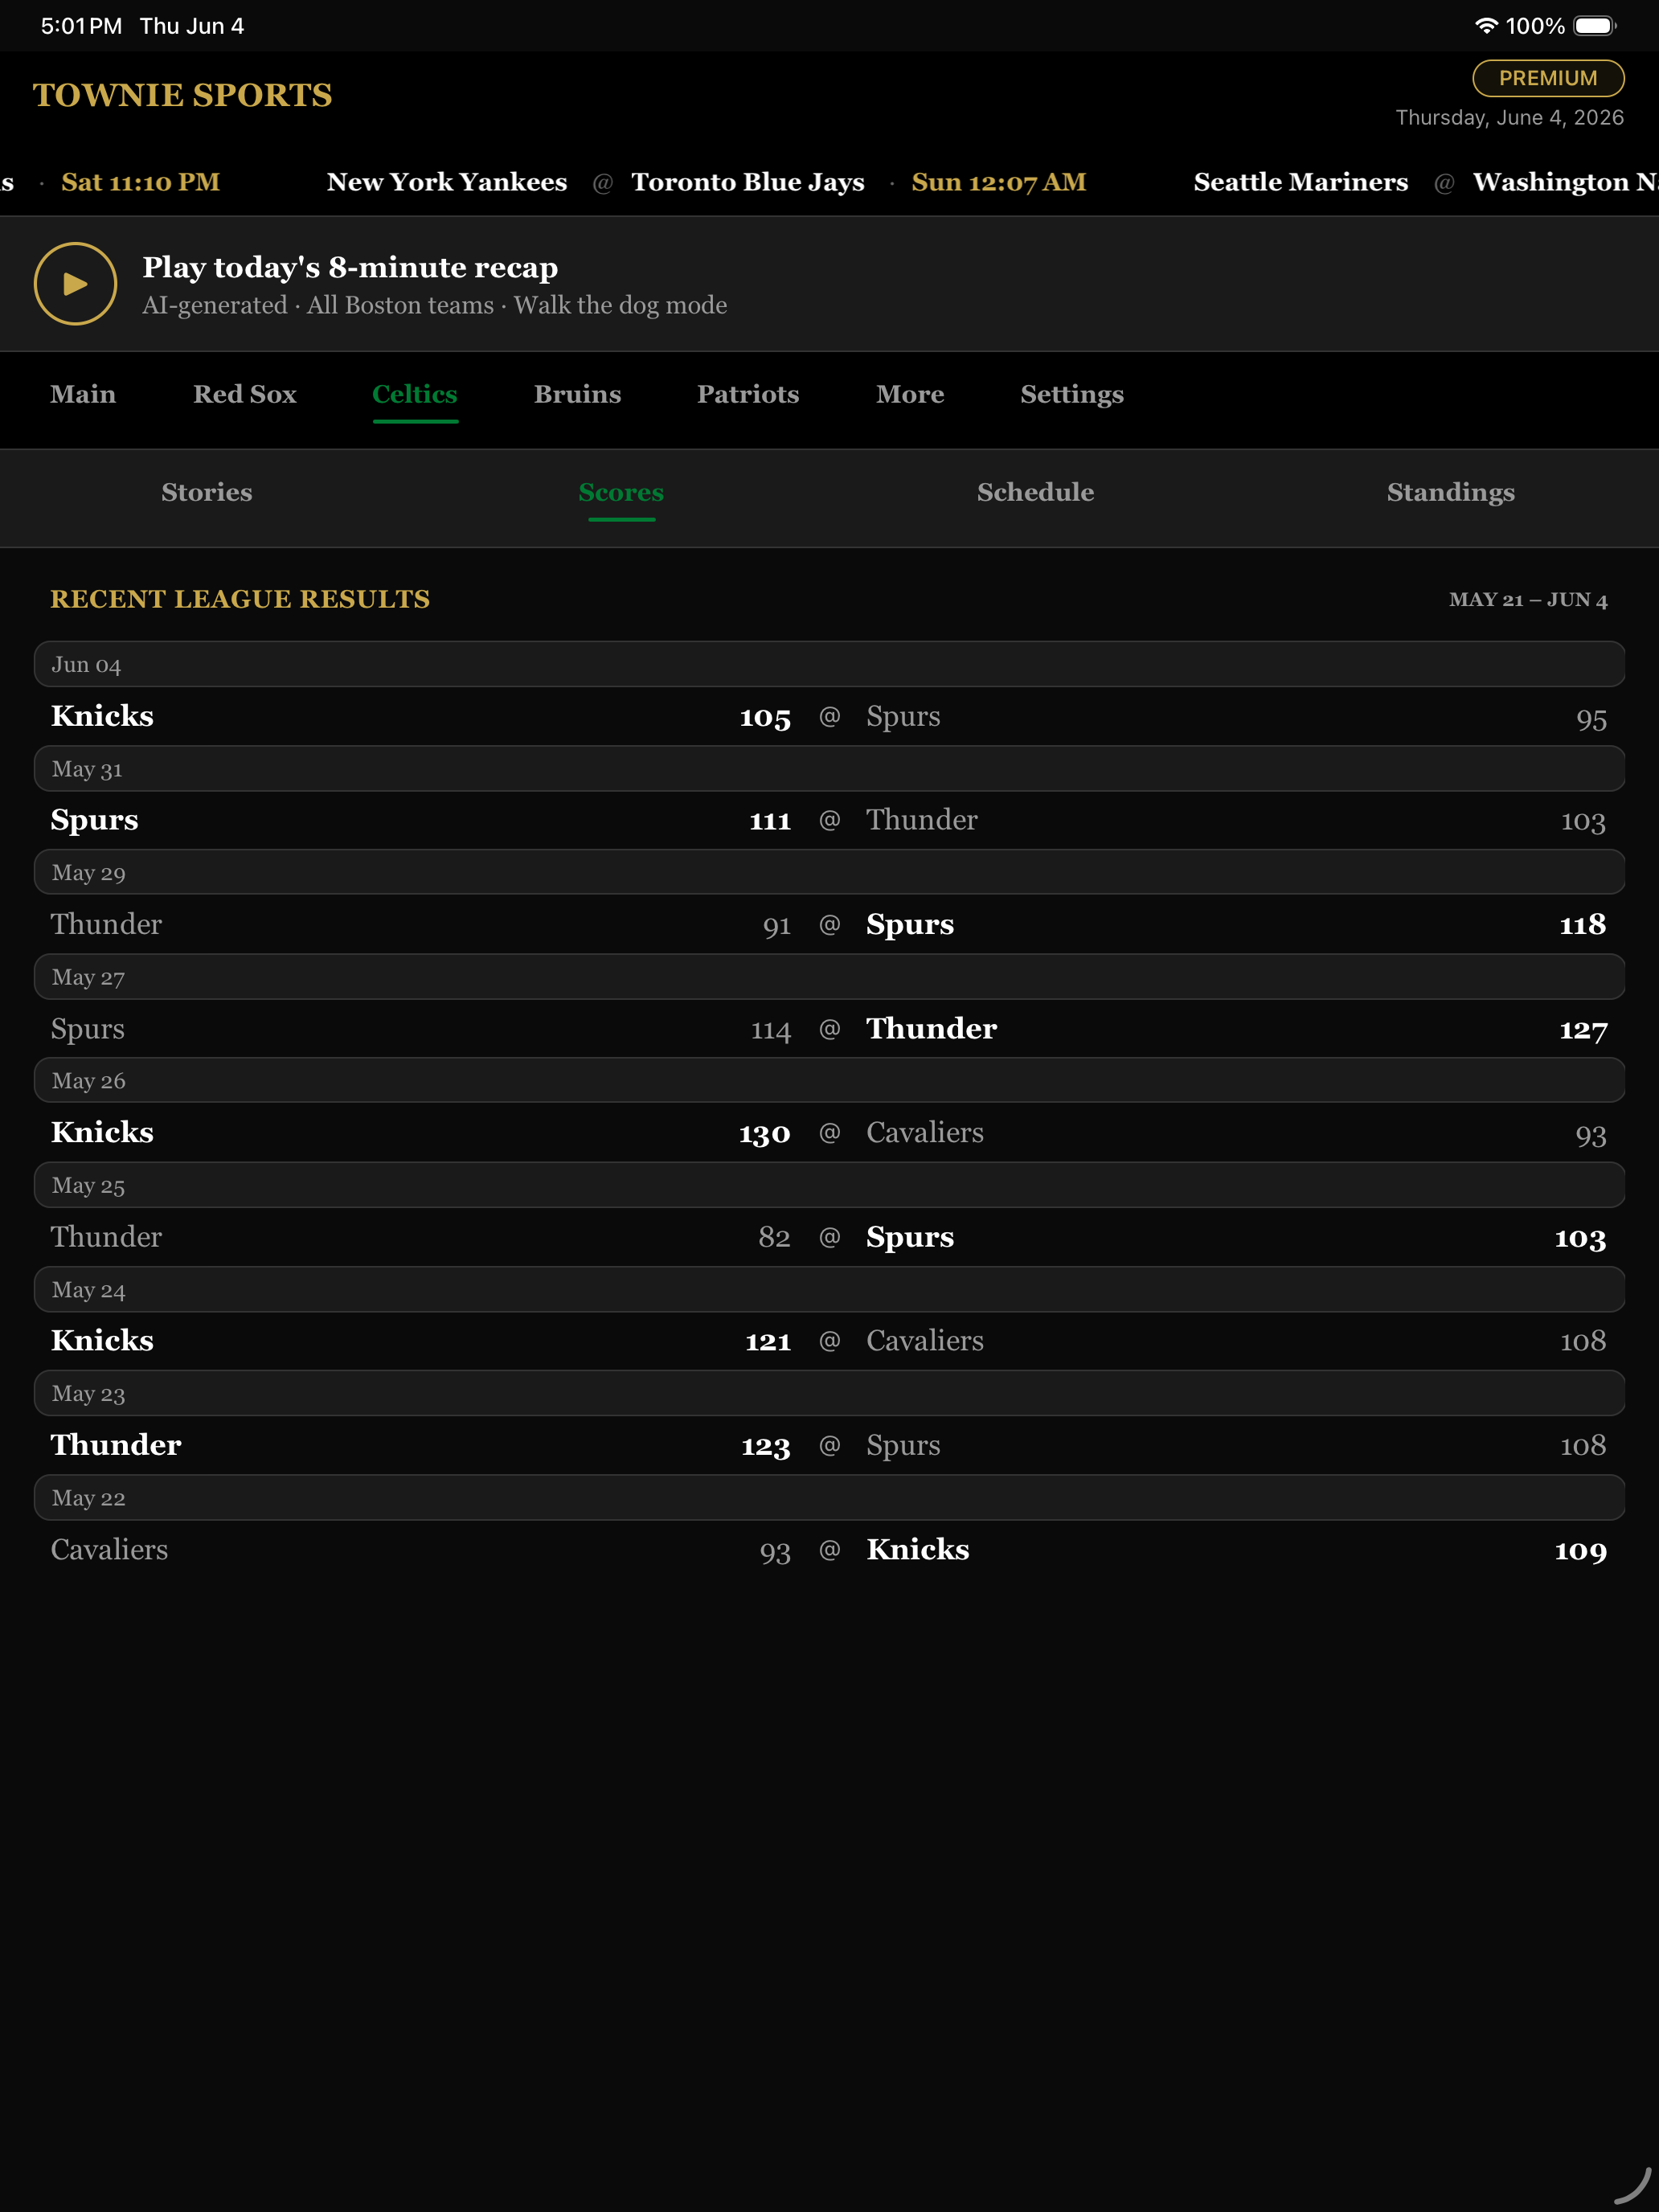
Task: Switch to the Red Sox tab
Action: coord(245,394)
